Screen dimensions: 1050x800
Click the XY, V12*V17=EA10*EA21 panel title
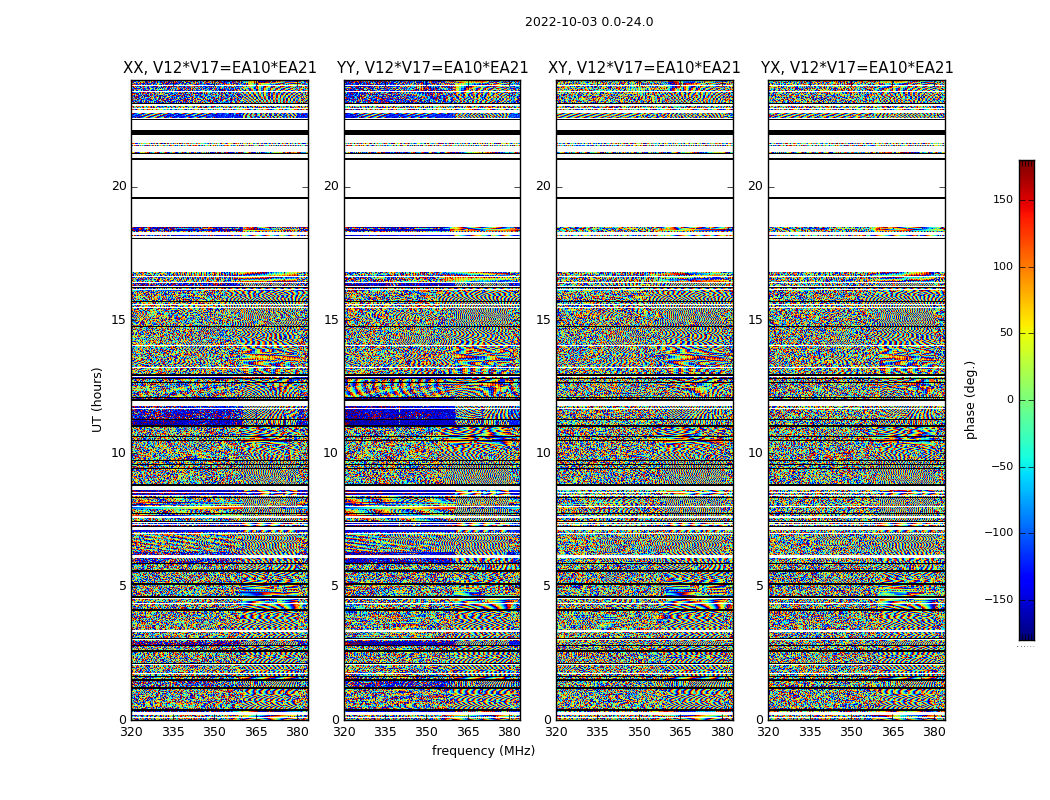(x=644, y=68)
